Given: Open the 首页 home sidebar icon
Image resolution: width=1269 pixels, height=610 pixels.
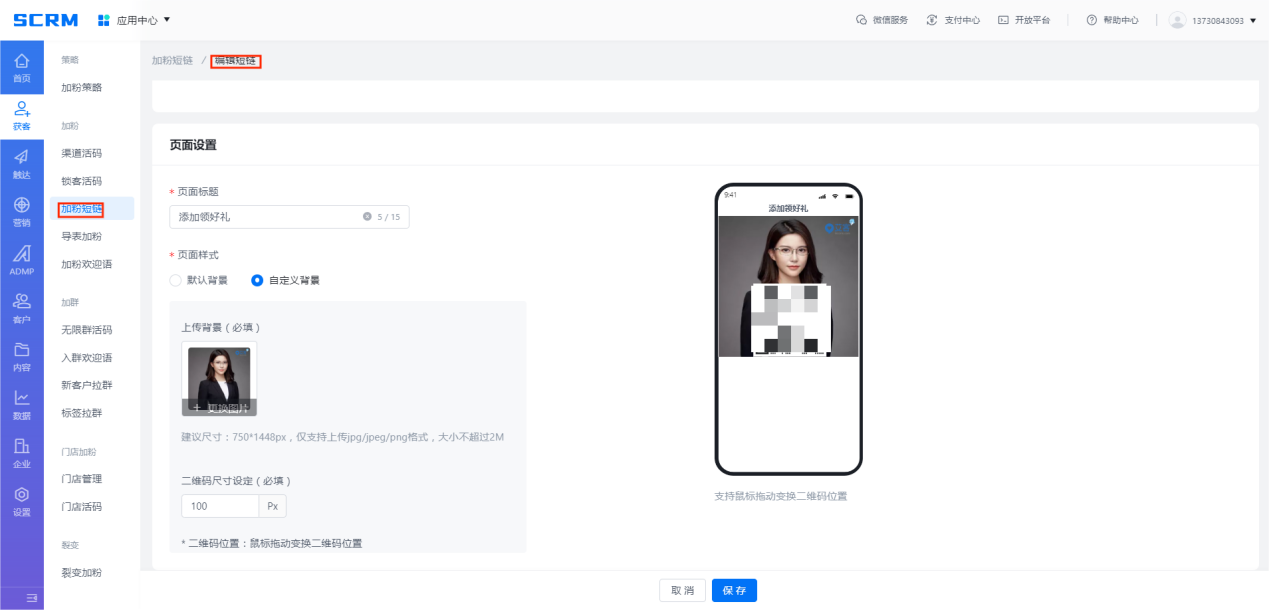Looking at the screenshot, I should (x=21, y=67).
